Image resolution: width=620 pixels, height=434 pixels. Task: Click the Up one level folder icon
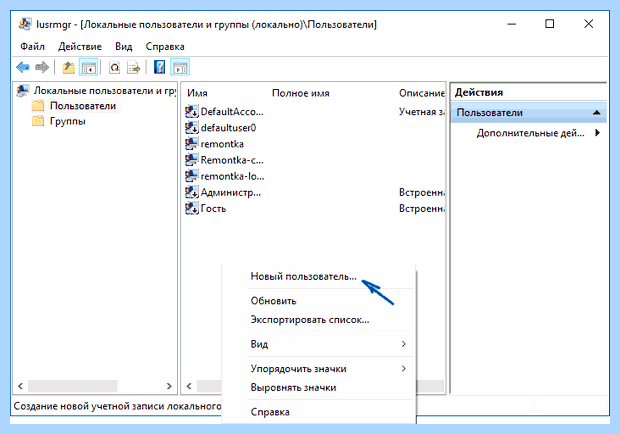tap(68, 68)
